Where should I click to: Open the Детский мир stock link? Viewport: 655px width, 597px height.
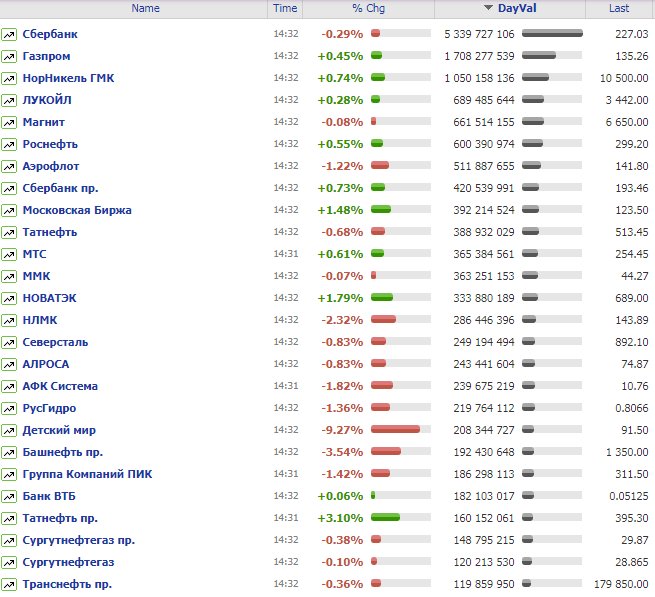(59, 430)
